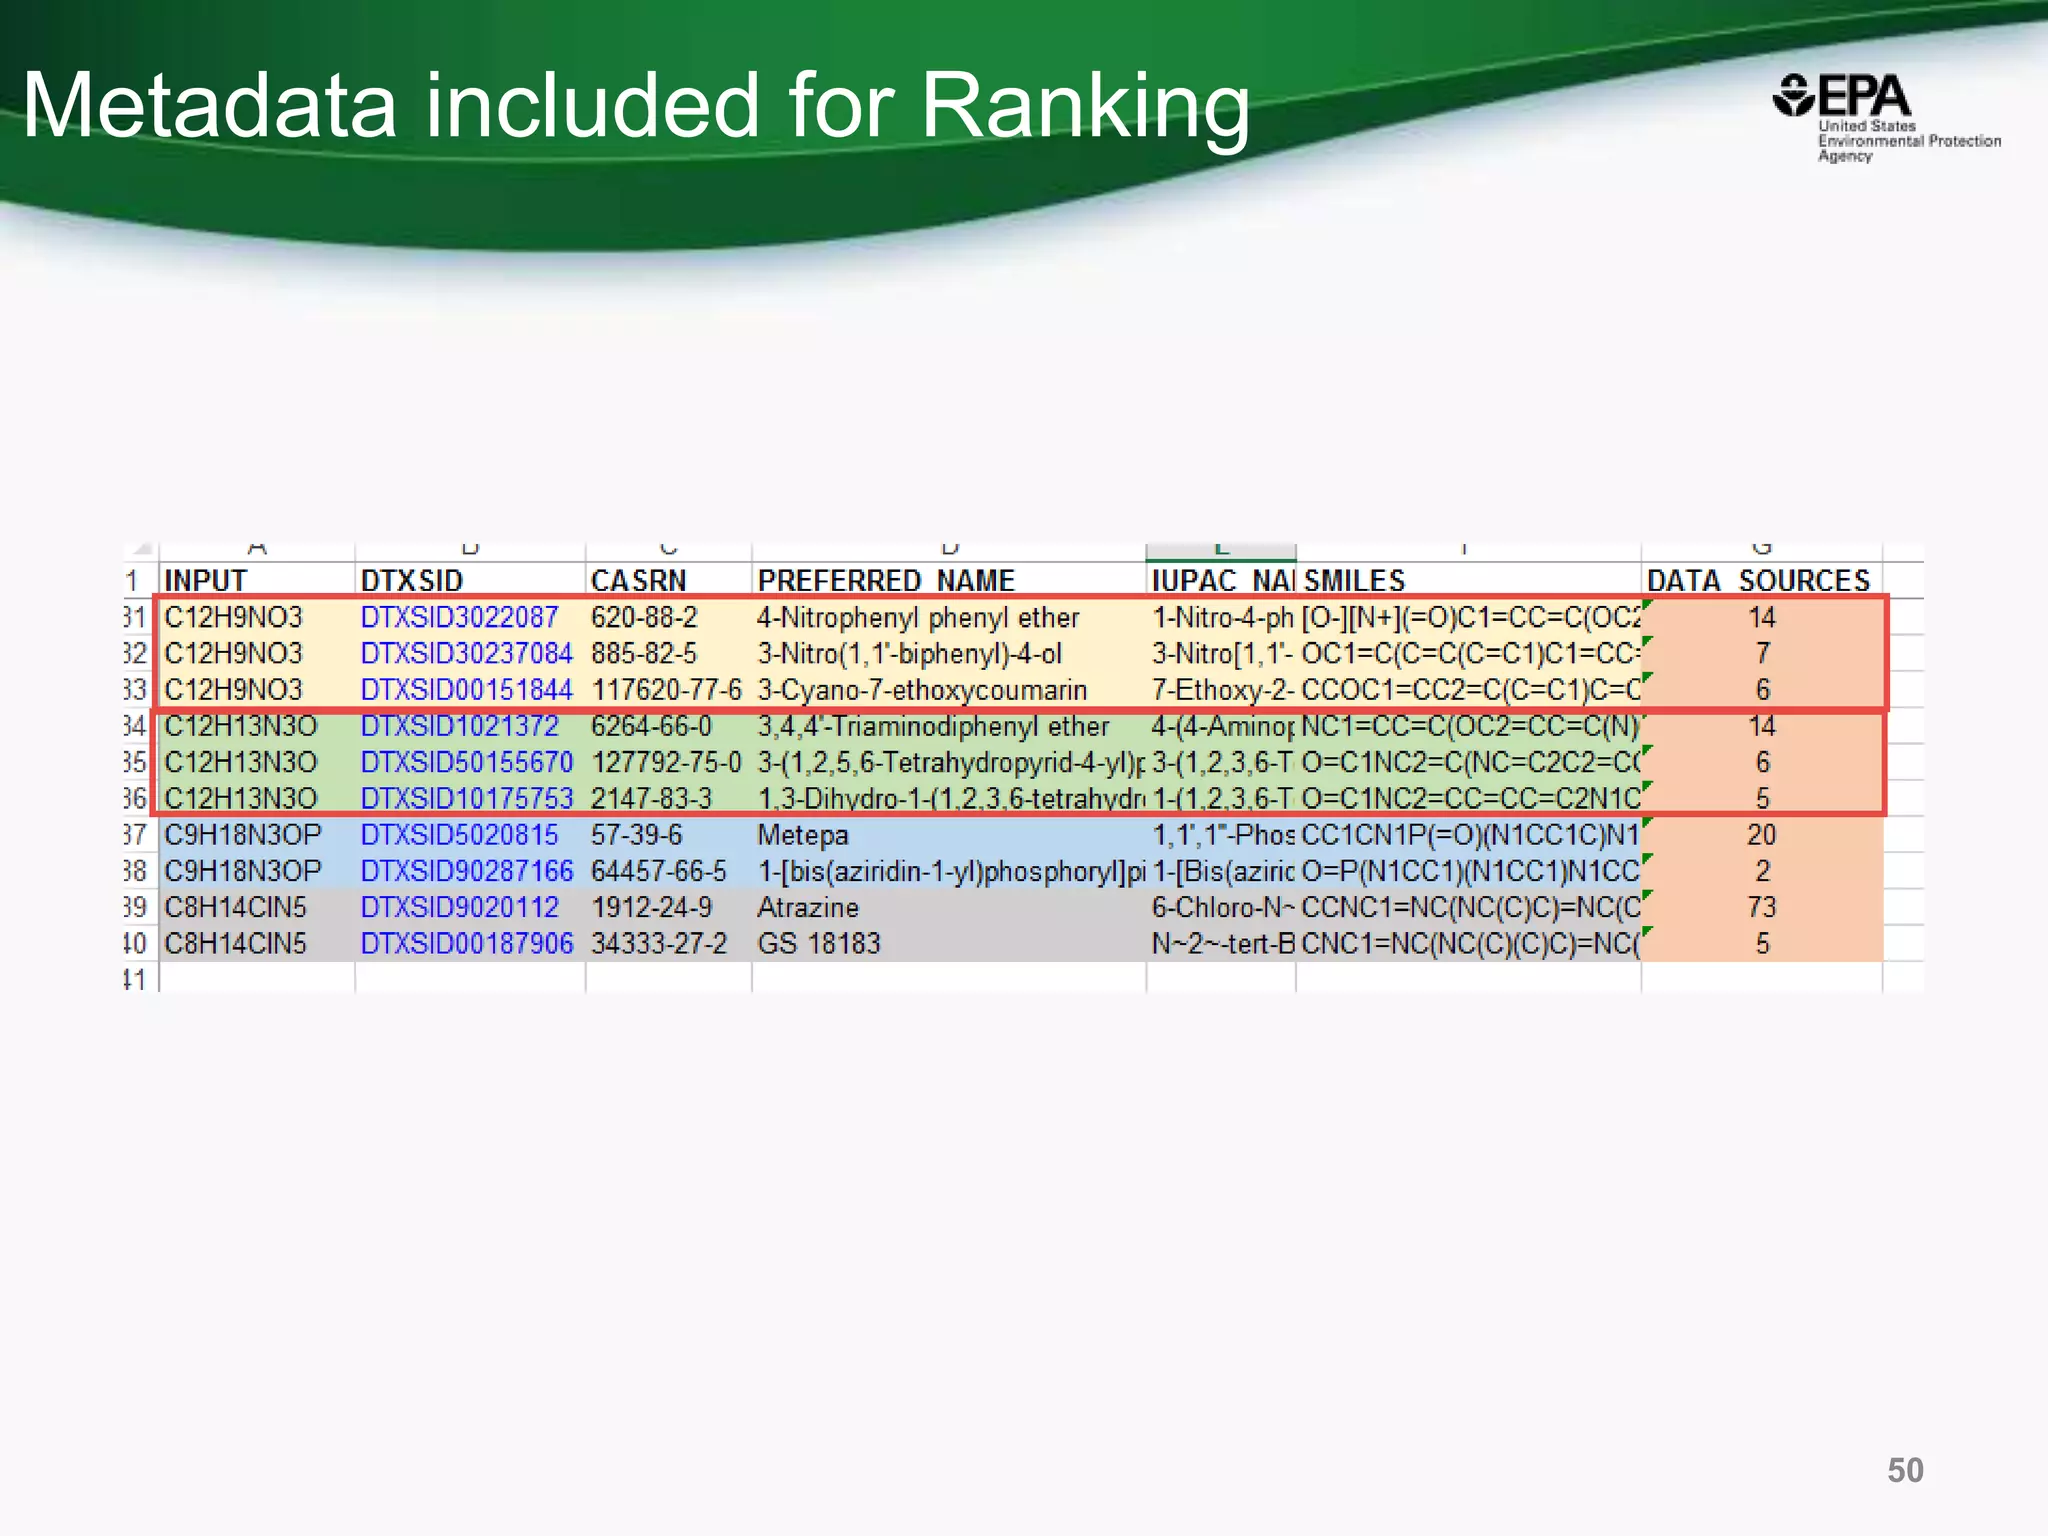Open the DTXSID1021372 link
Viewport: 2048px width, 1536px height.
[x=459, y=726]
